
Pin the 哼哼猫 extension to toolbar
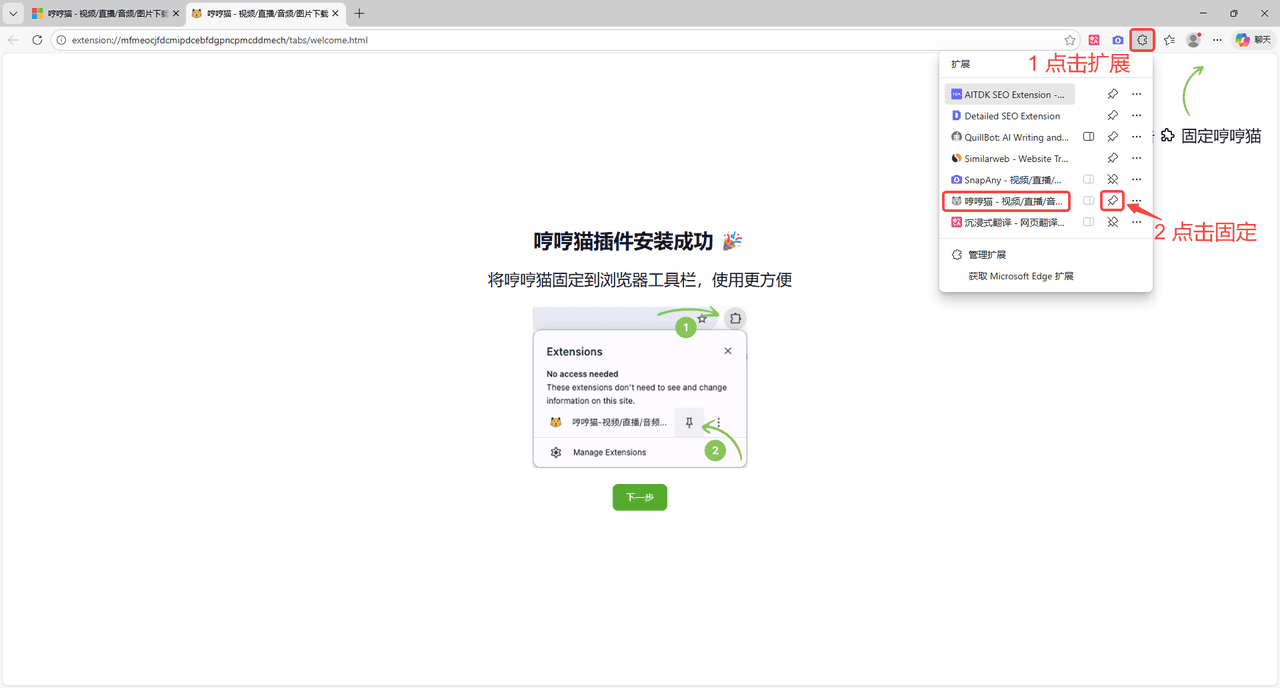point(1112,201)
